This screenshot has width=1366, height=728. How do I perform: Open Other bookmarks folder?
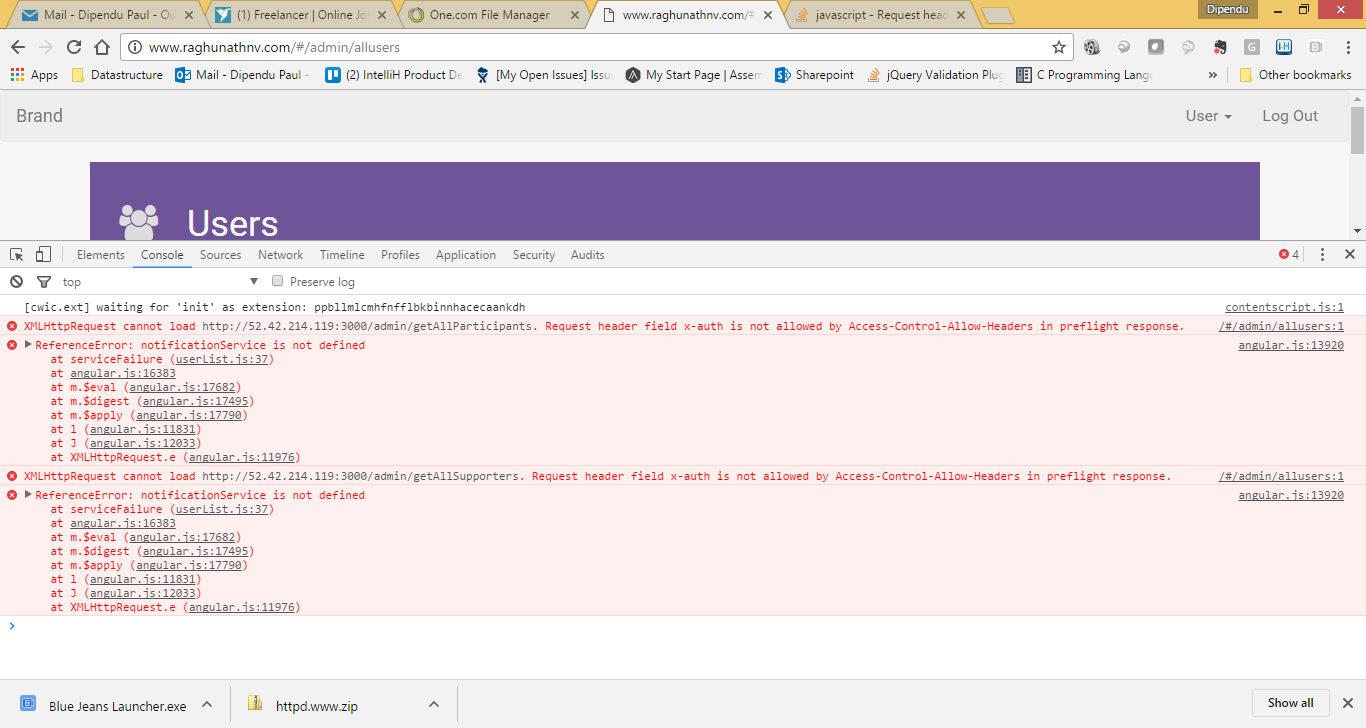coord(1295,75)
